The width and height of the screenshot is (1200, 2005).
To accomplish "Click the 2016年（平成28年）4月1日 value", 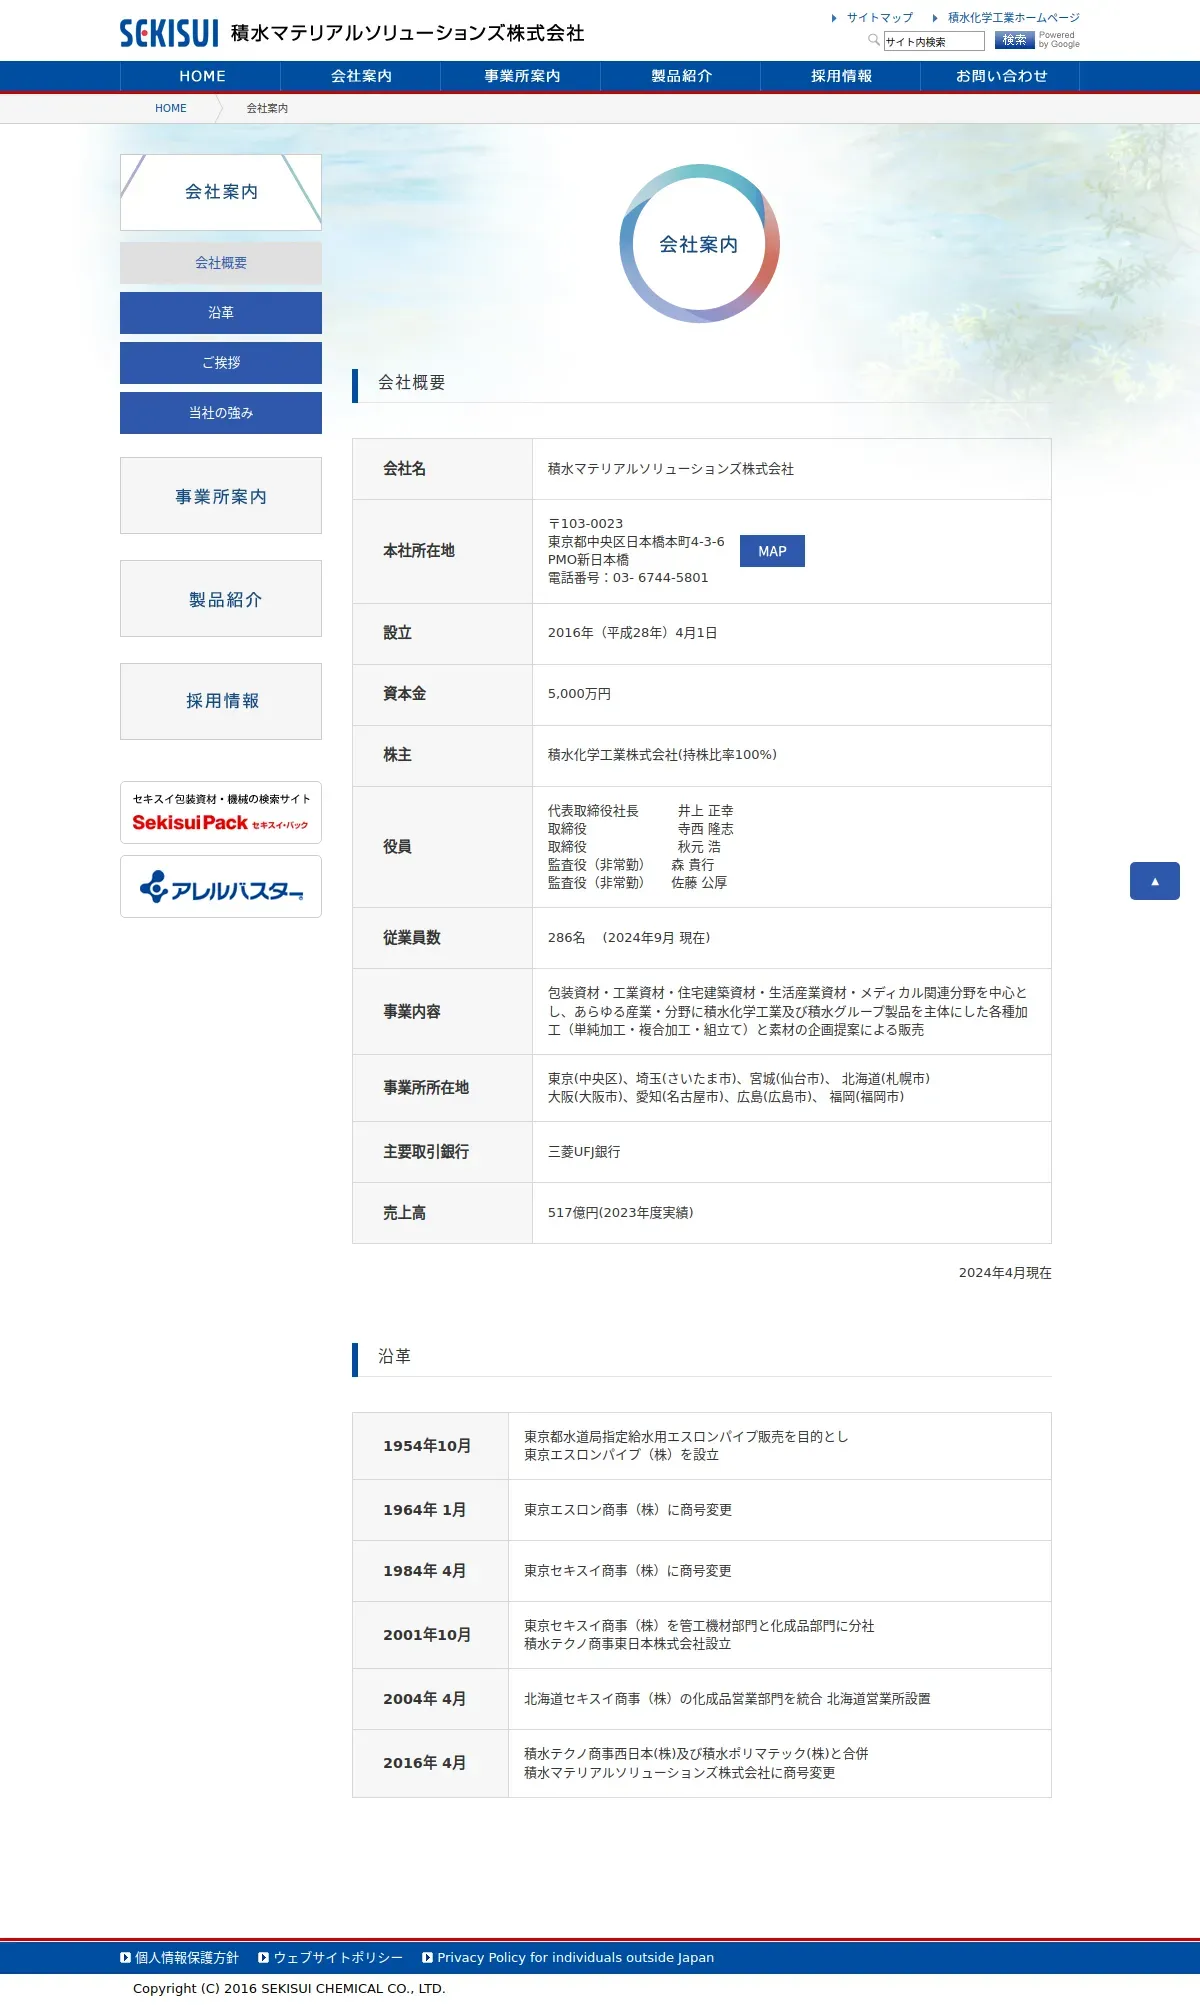I will [x=632, y=633].
